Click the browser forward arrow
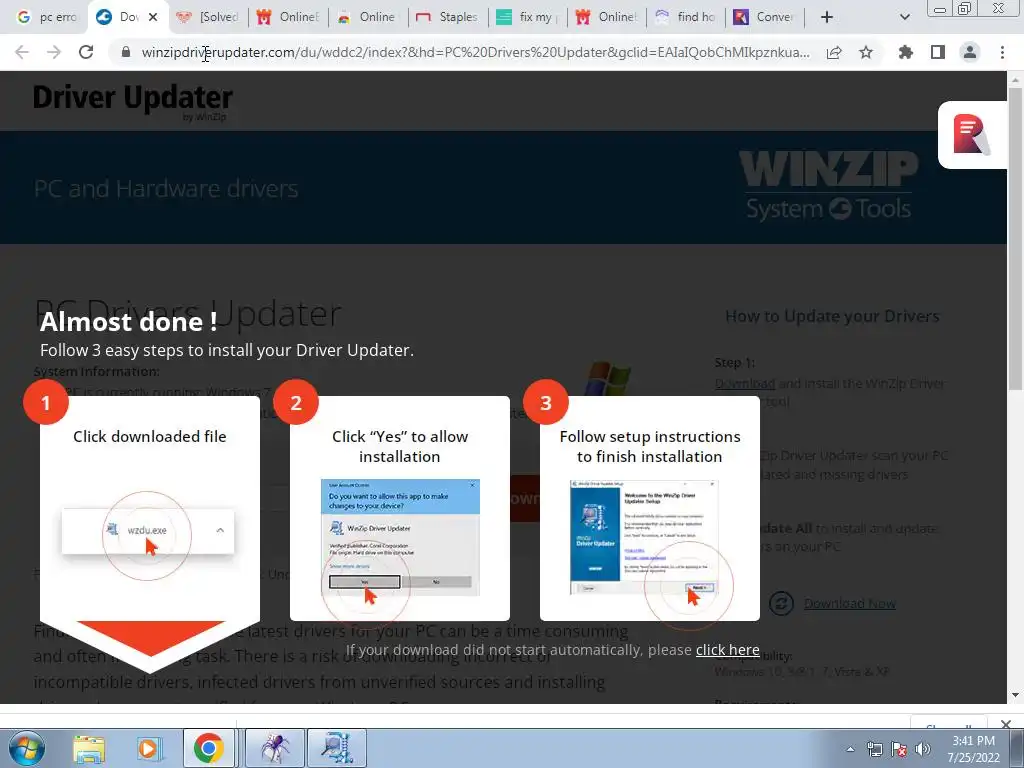 54,52
